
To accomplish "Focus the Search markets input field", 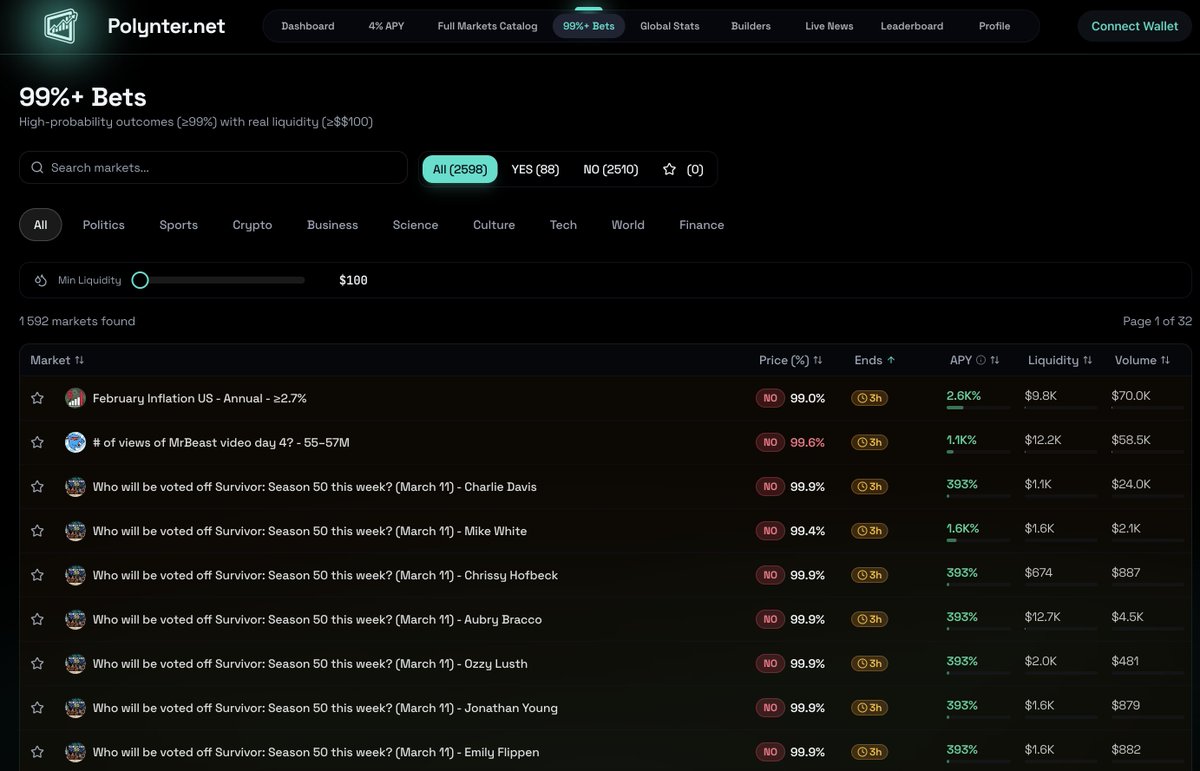I will 213,168.
